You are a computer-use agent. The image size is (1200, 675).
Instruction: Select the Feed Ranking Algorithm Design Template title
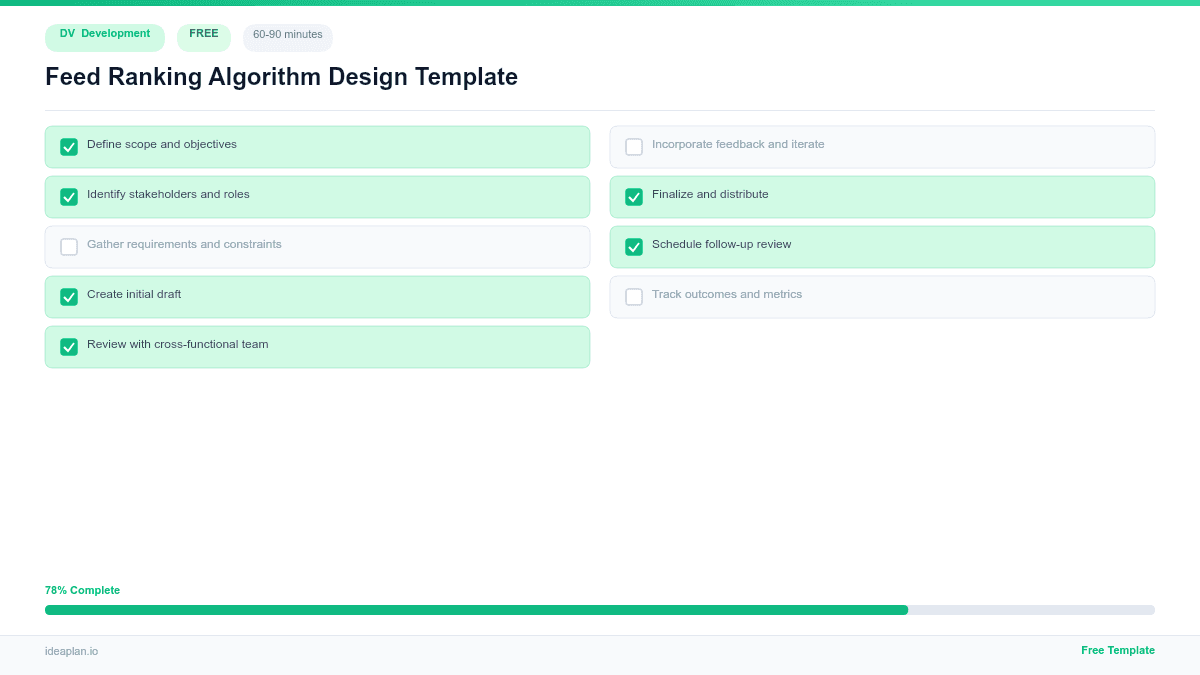coord(281,77)
